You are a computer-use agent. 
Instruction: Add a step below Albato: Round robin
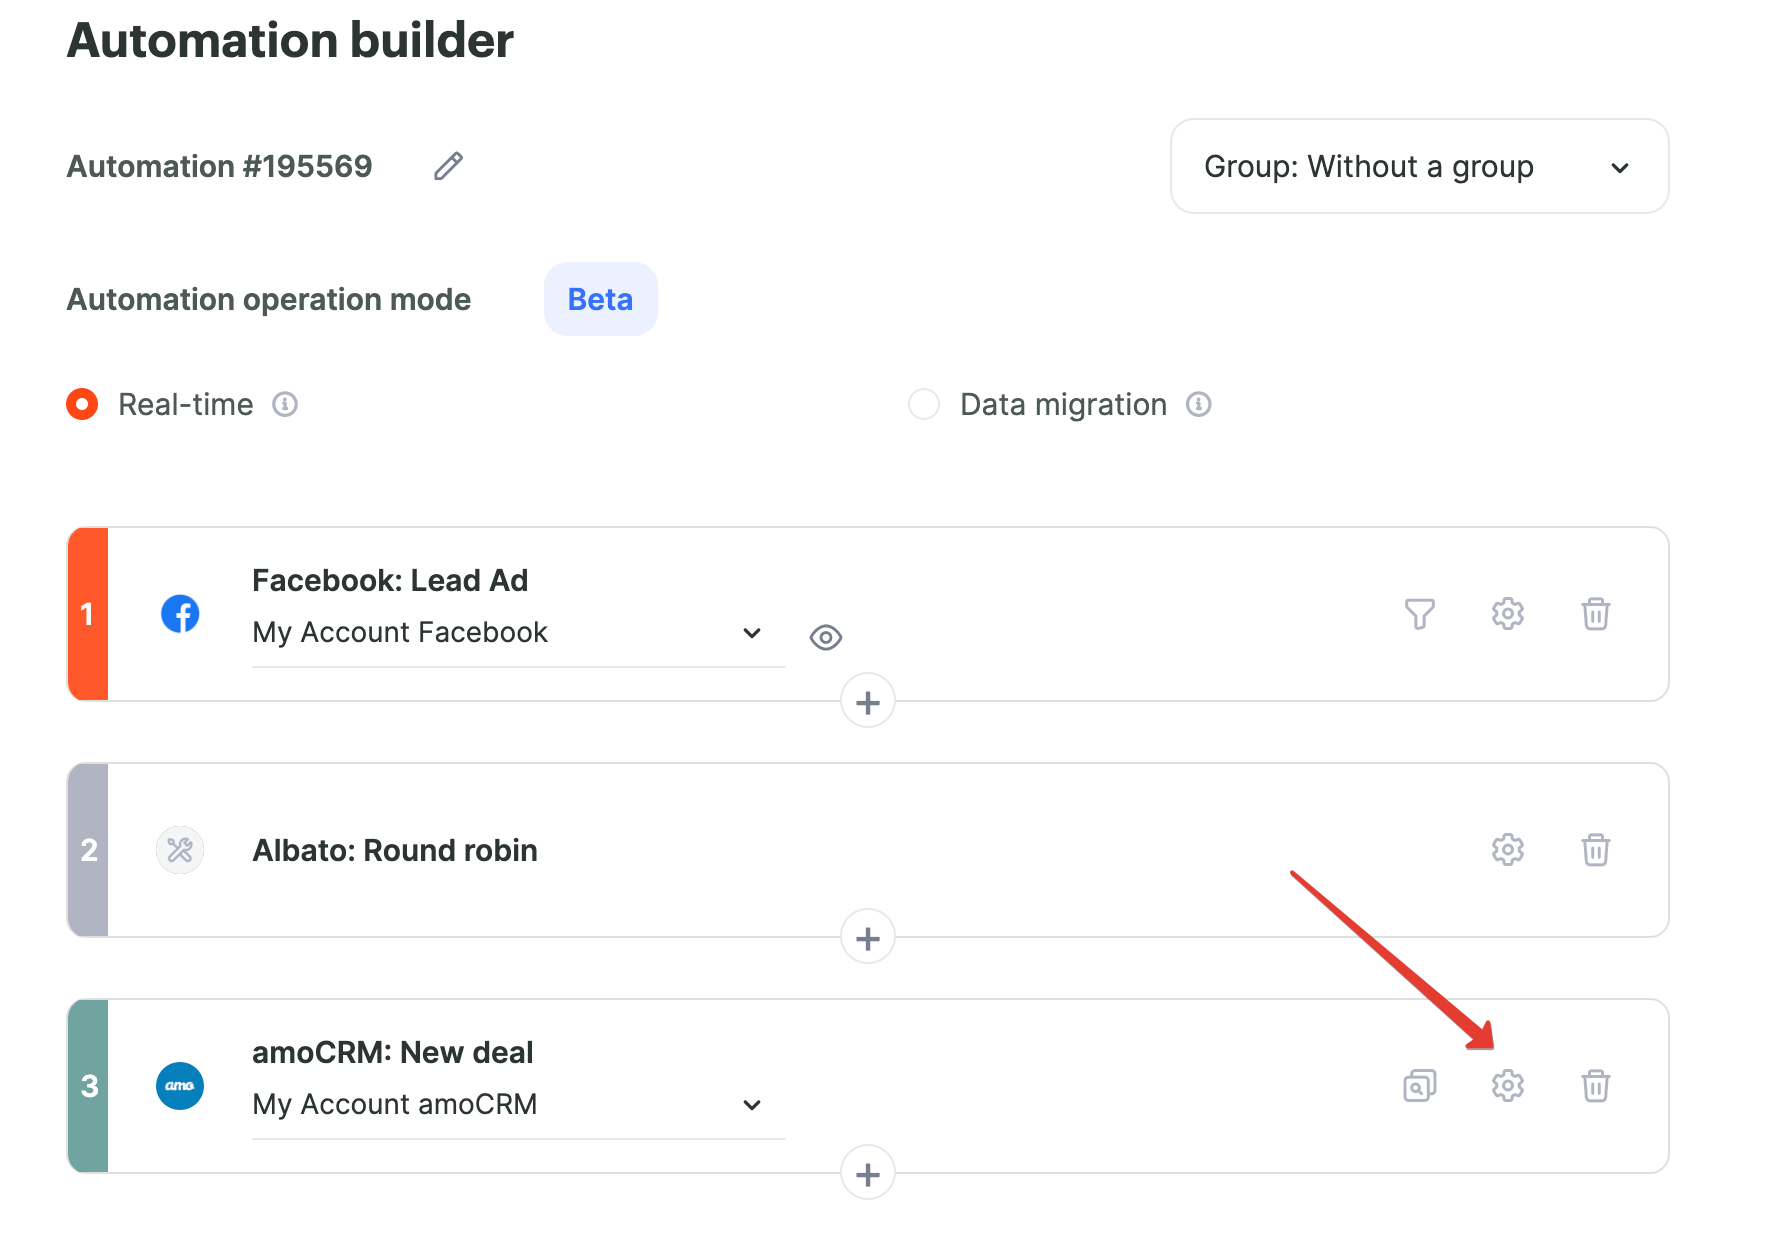tap(868, 937)
